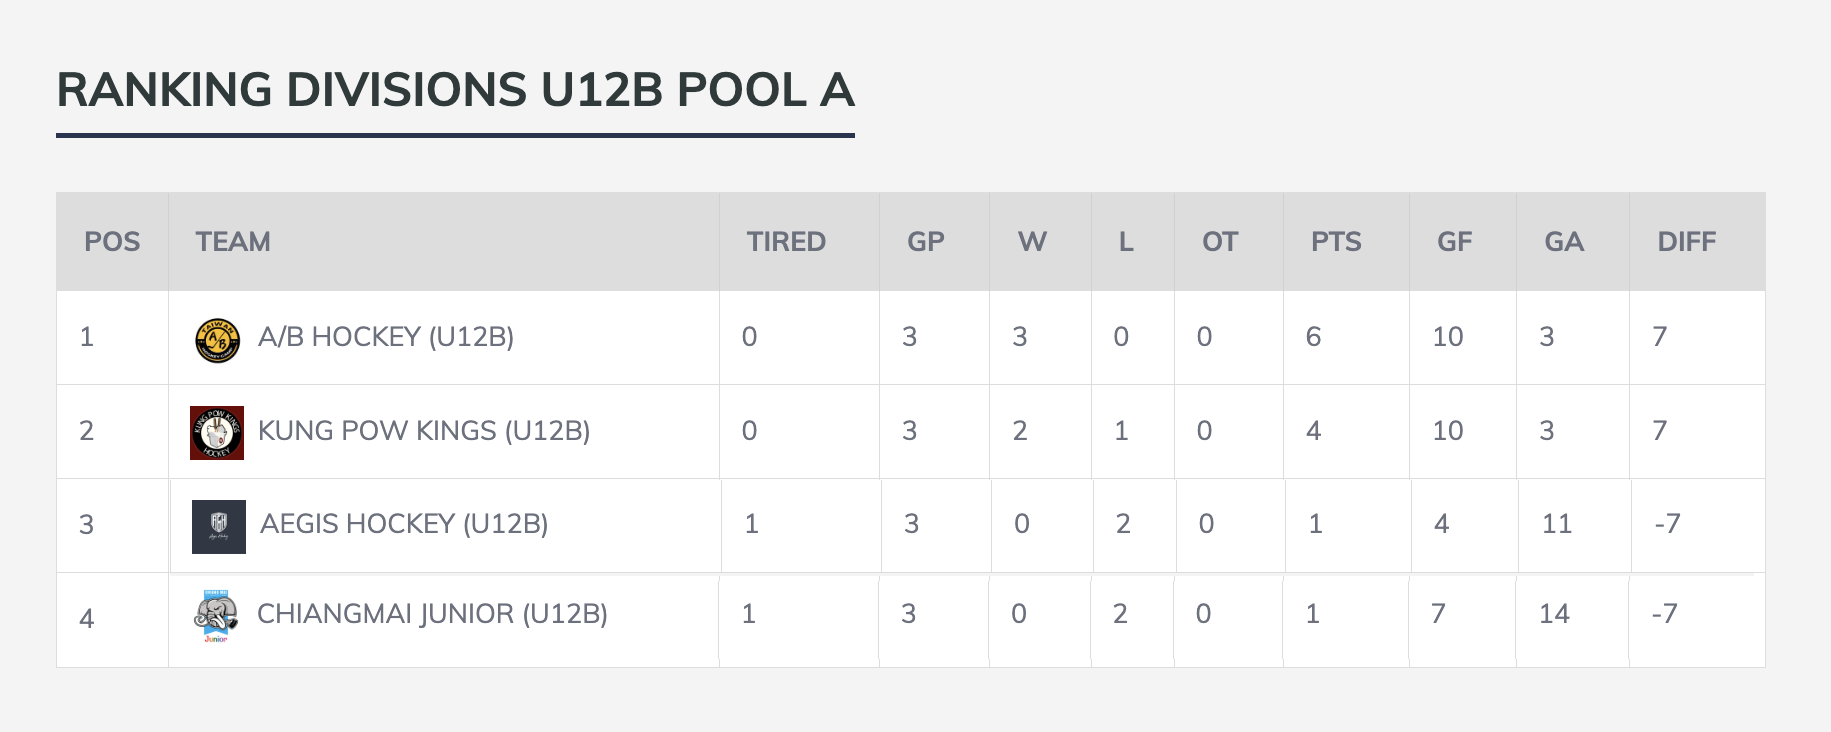Open the KUNG POW KINGS (U12B) team link
1831x732 pixels.
click(x=424, y=431)
